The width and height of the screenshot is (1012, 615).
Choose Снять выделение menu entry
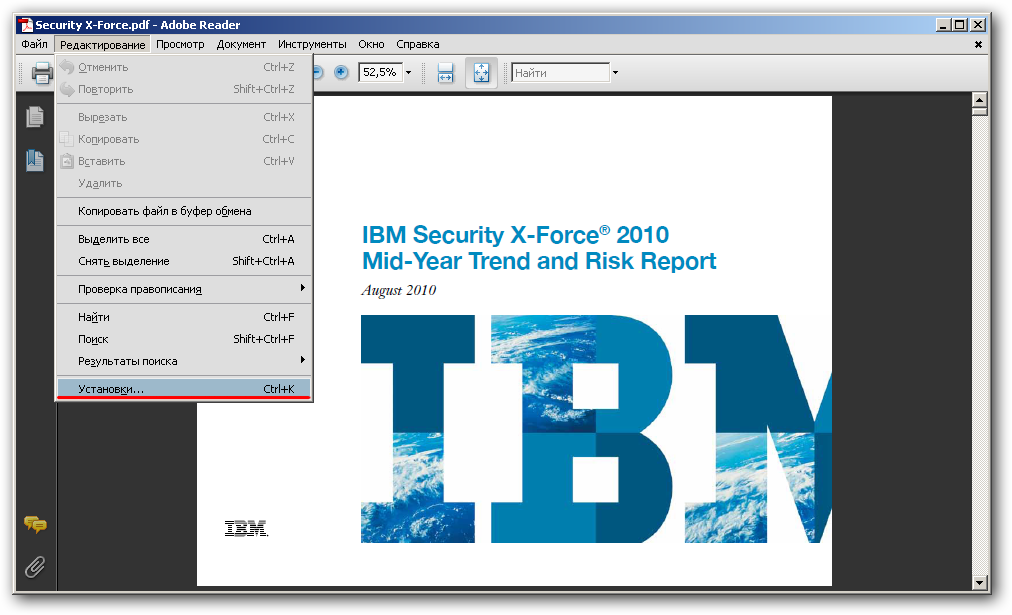point(184,261)
